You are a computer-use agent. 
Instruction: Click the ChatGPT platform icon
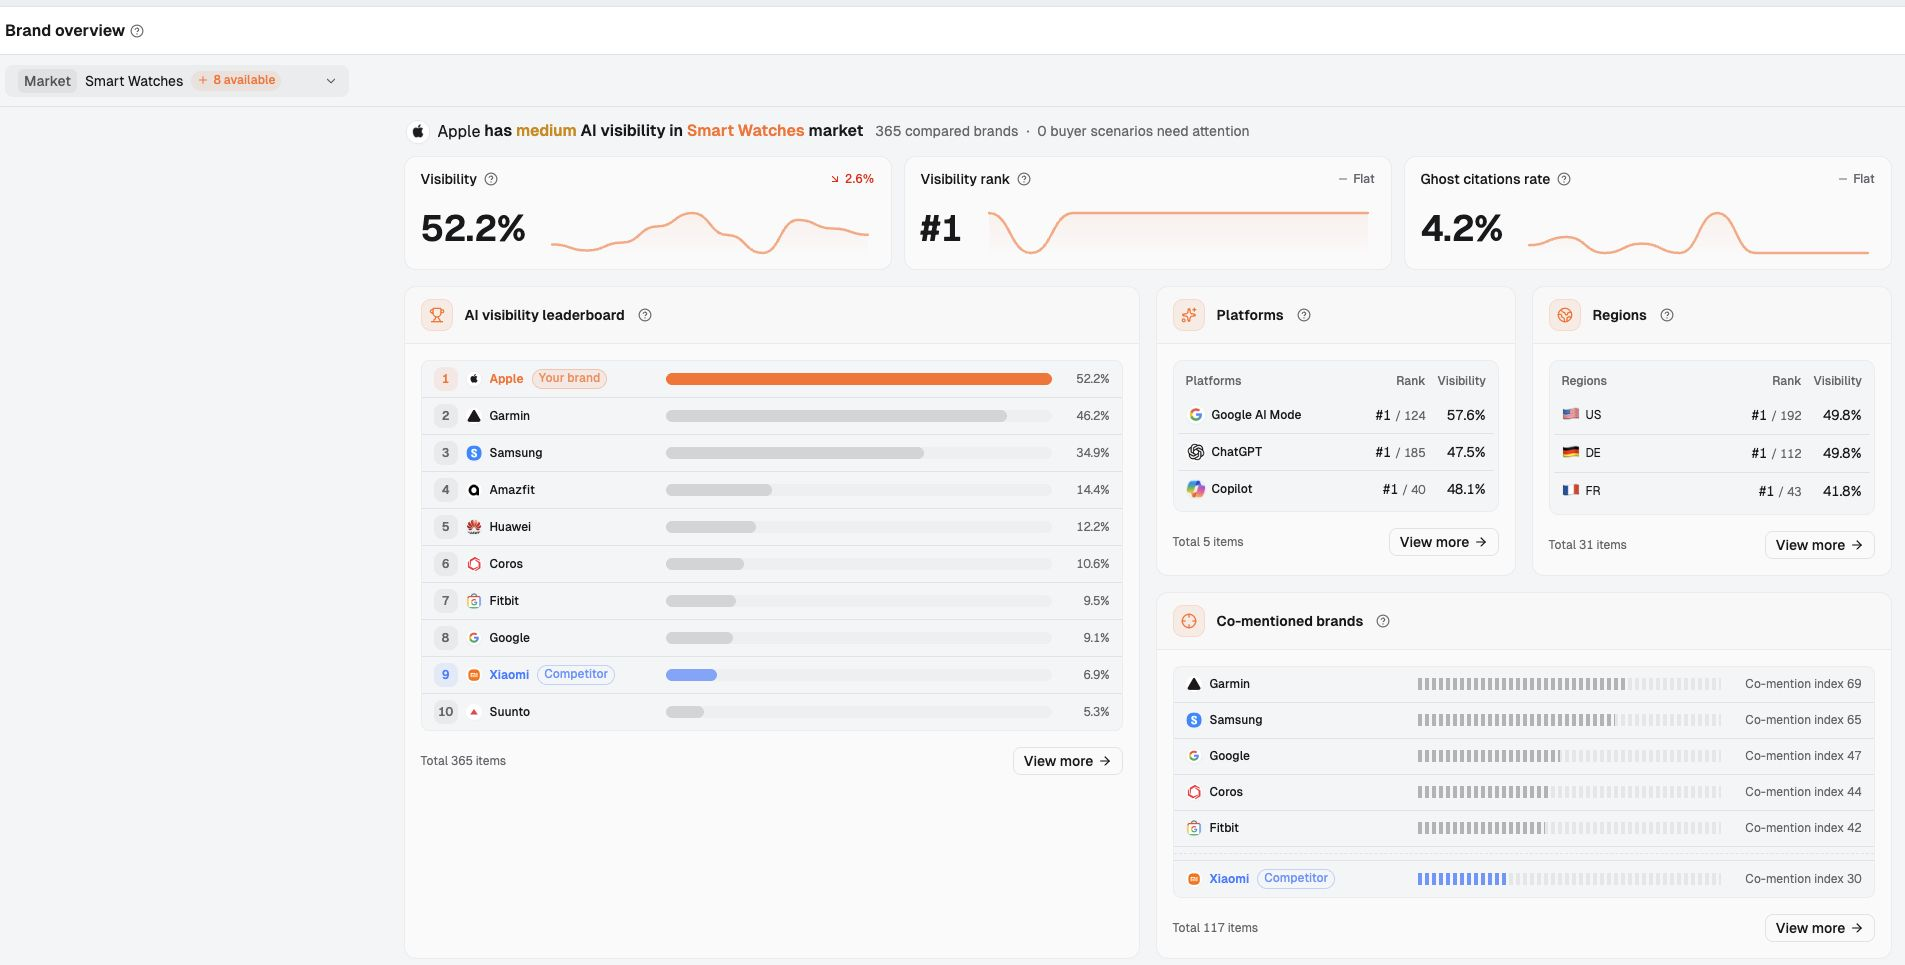tap(1196, 452)
